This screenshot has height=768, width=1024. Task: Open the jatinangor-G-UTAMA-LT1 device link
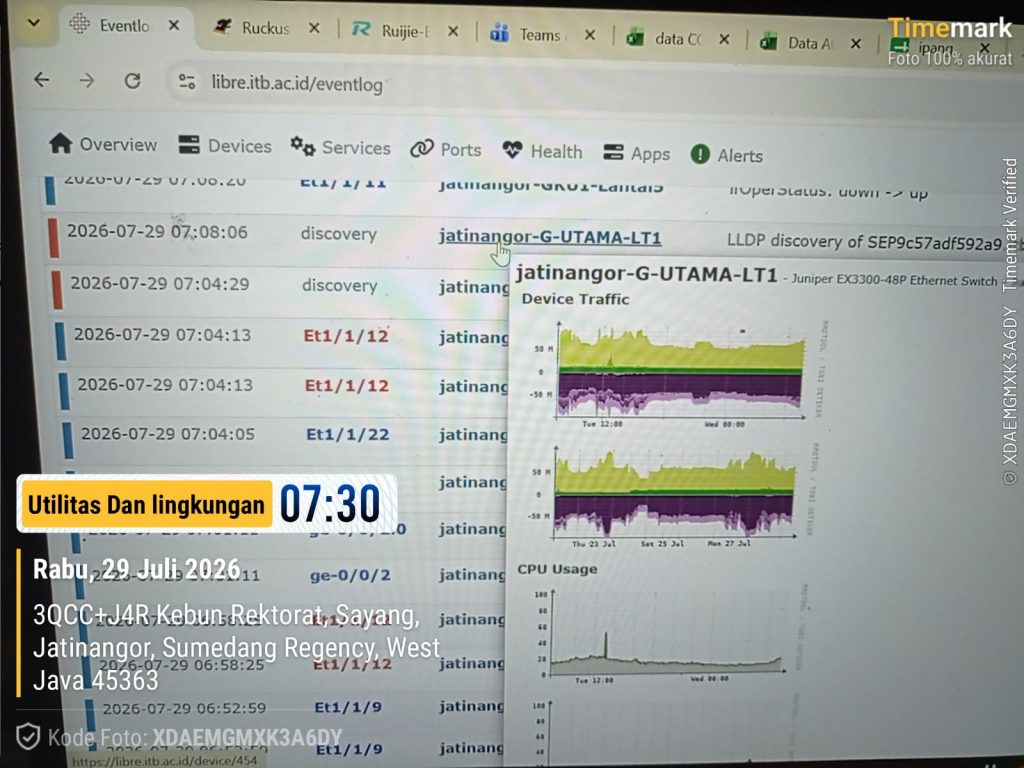click(550, 236)
